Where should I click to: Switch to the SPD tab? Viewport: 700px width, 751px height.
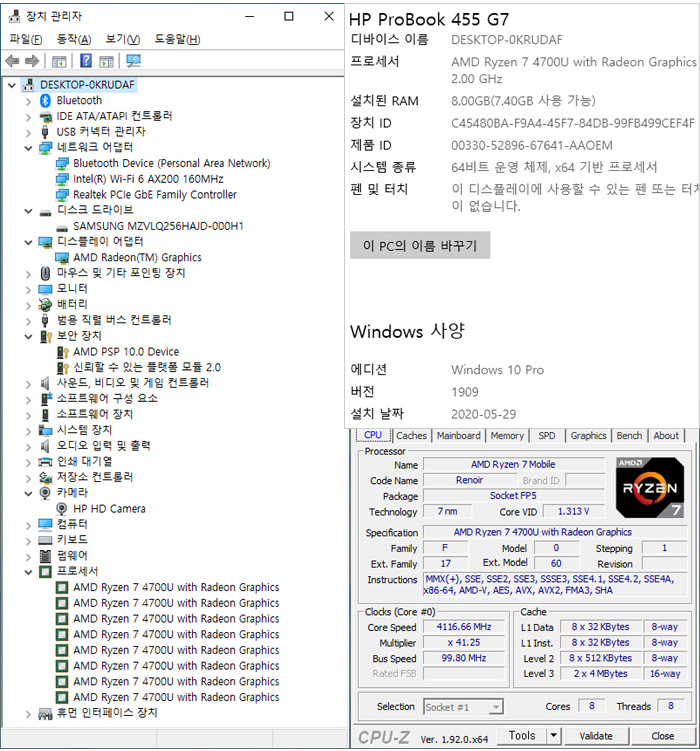coord(547,436)
